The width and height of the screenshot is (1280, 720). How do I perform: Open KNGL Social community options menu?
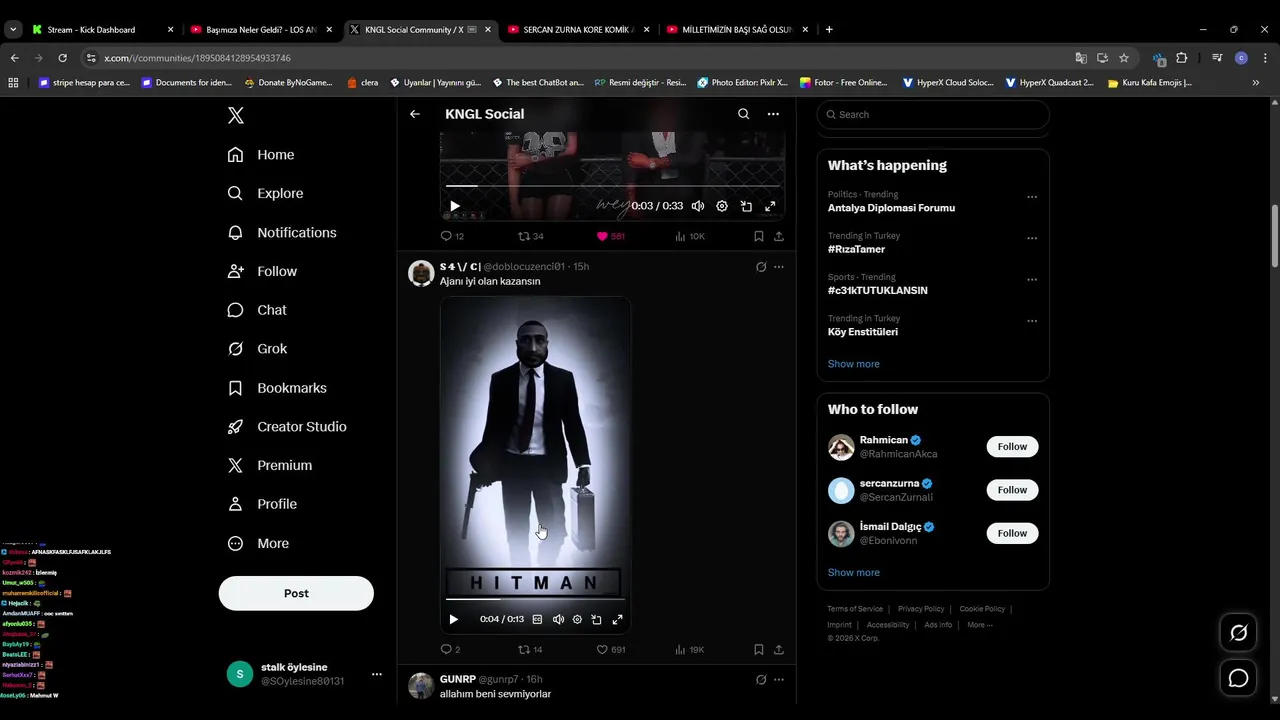pos(773,114)
